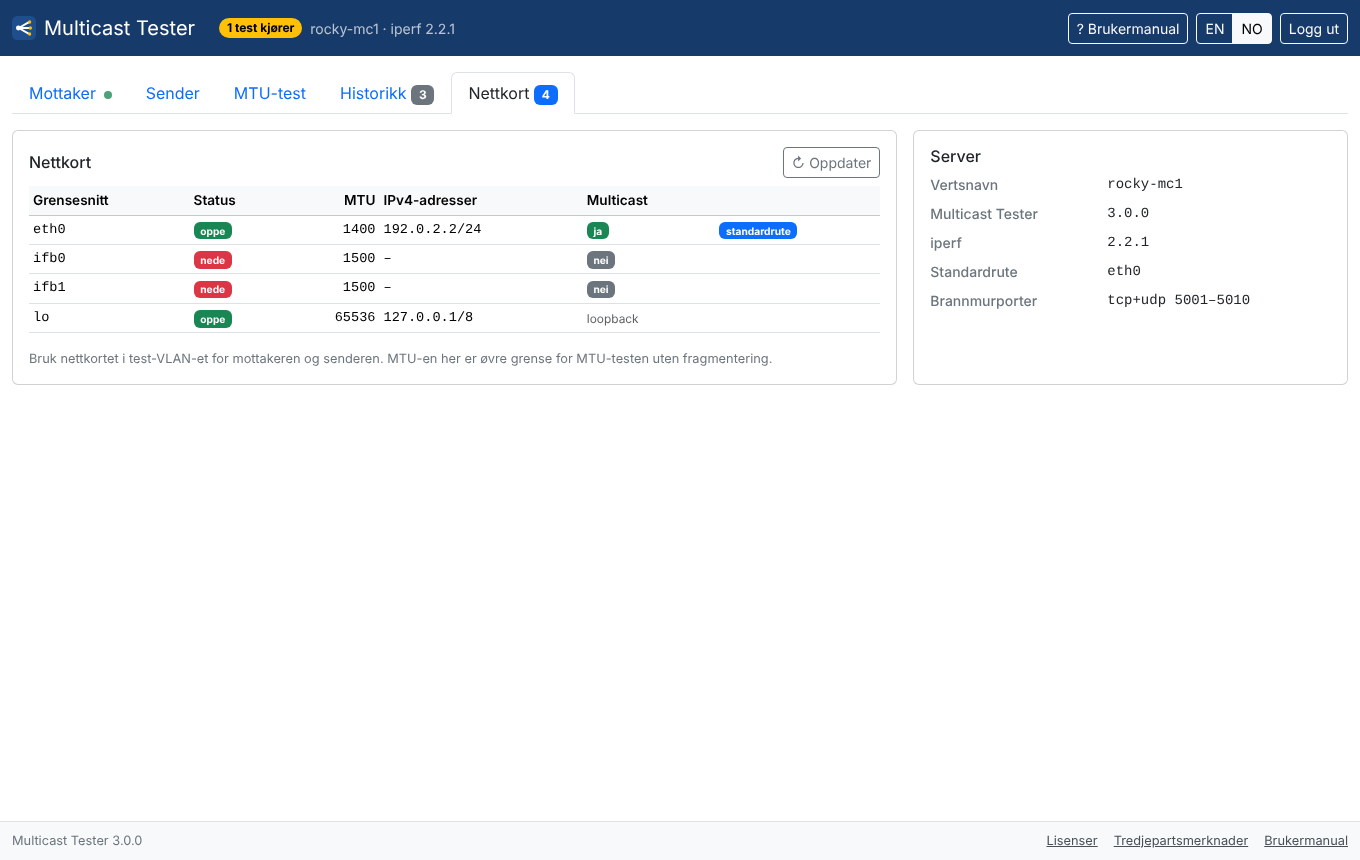The height and width of the screenshot is (860, 1360).
Task: Click the iperf version value 2.2.1
Action: pos(1128,242)
